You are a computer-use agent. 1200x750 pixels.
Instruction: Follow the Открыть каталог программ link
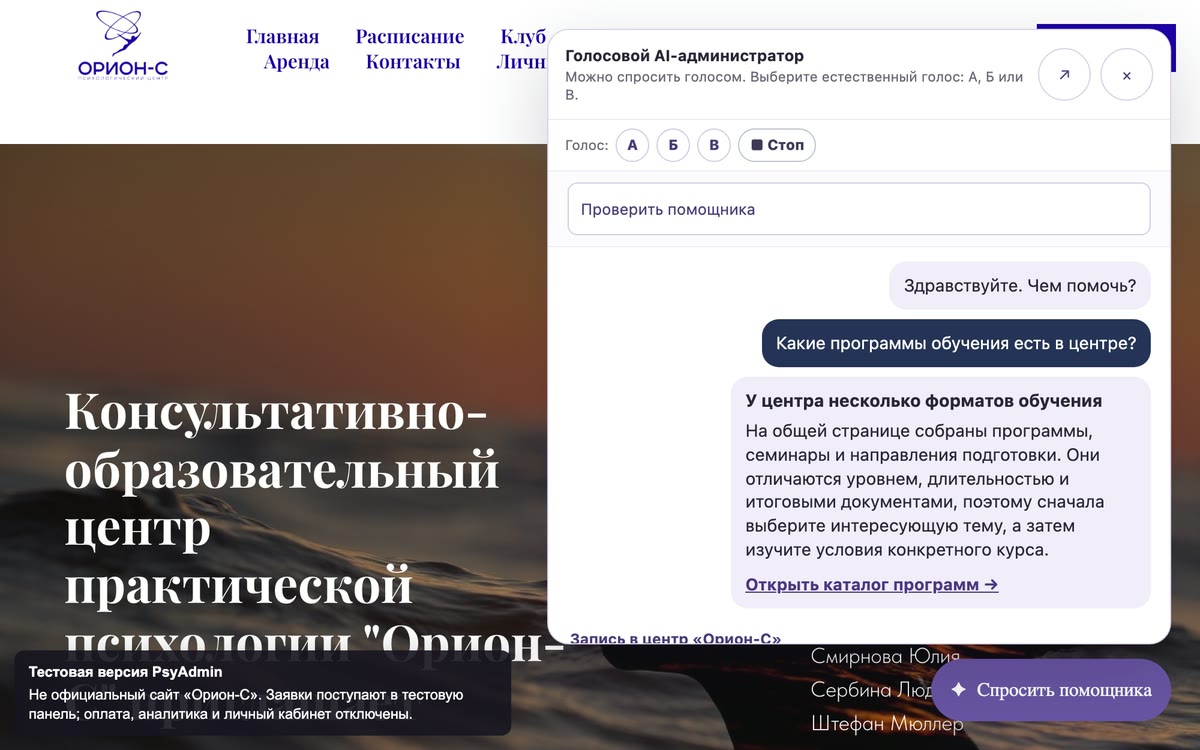click(872, 585)
